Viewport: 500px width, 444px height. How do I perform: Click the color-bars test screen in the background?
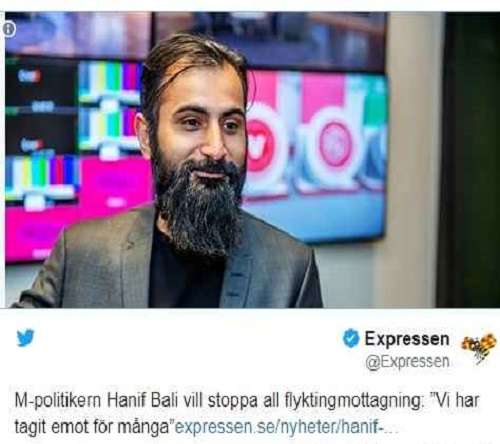pyautogui.click(x=110, y=100)
